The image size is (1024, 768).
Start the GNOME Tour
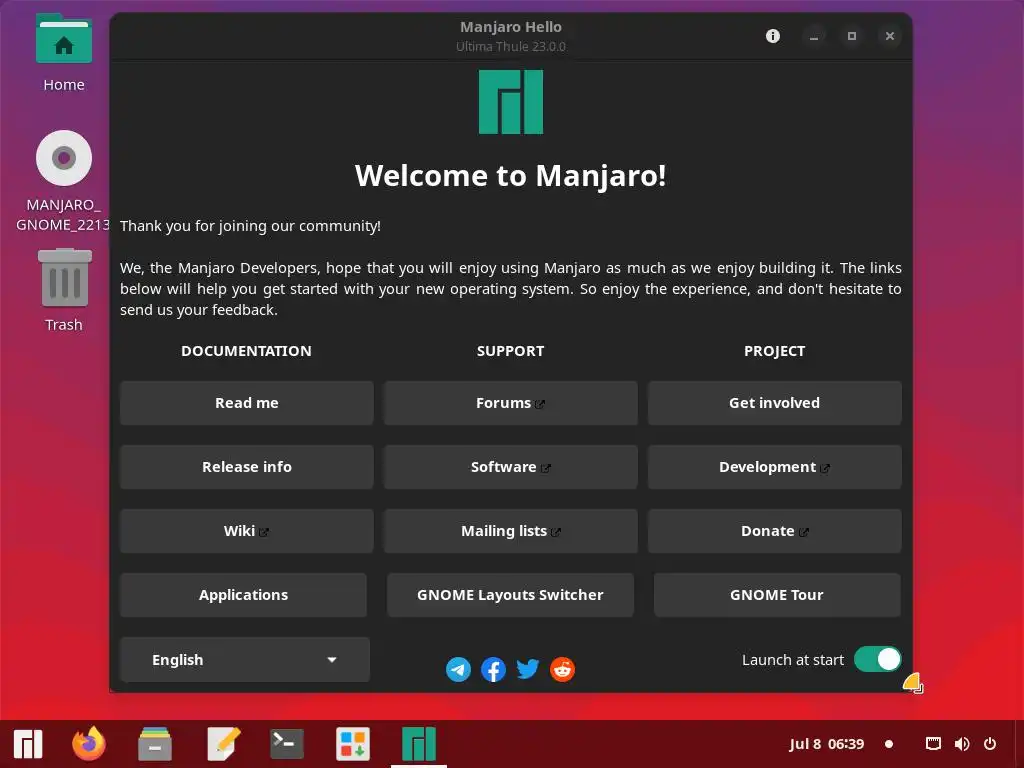click(x=777, y=595)
